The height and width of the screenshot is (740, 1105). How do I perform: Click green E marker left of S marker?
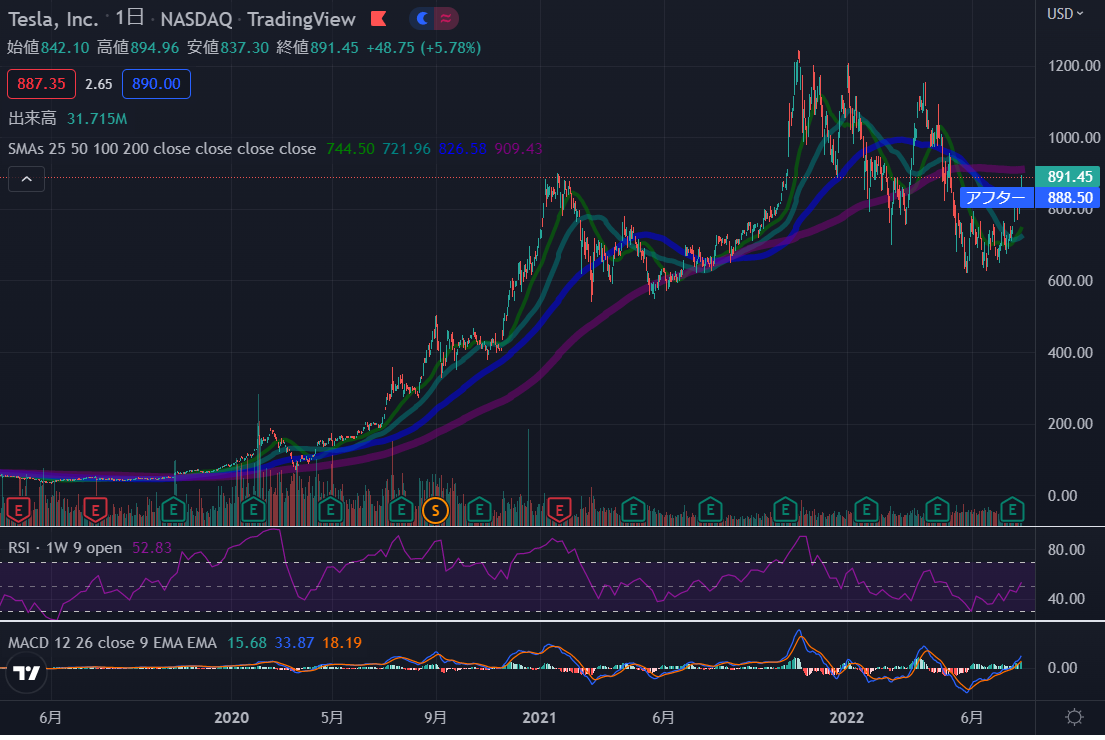click(401, 510)
